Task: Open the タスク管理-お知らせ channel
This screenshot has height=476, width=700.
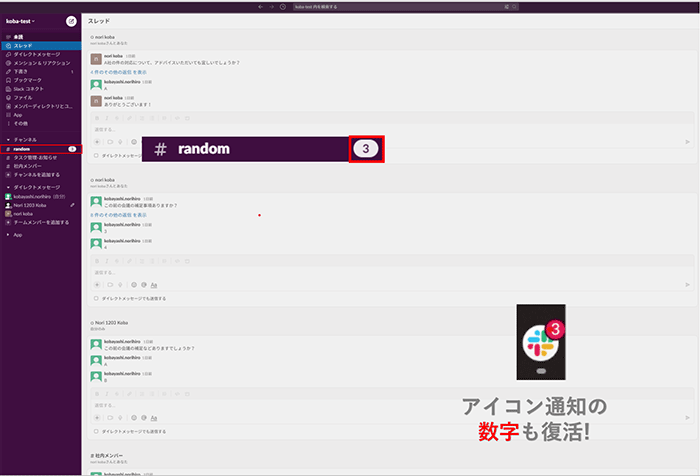Action: point(41,158)
